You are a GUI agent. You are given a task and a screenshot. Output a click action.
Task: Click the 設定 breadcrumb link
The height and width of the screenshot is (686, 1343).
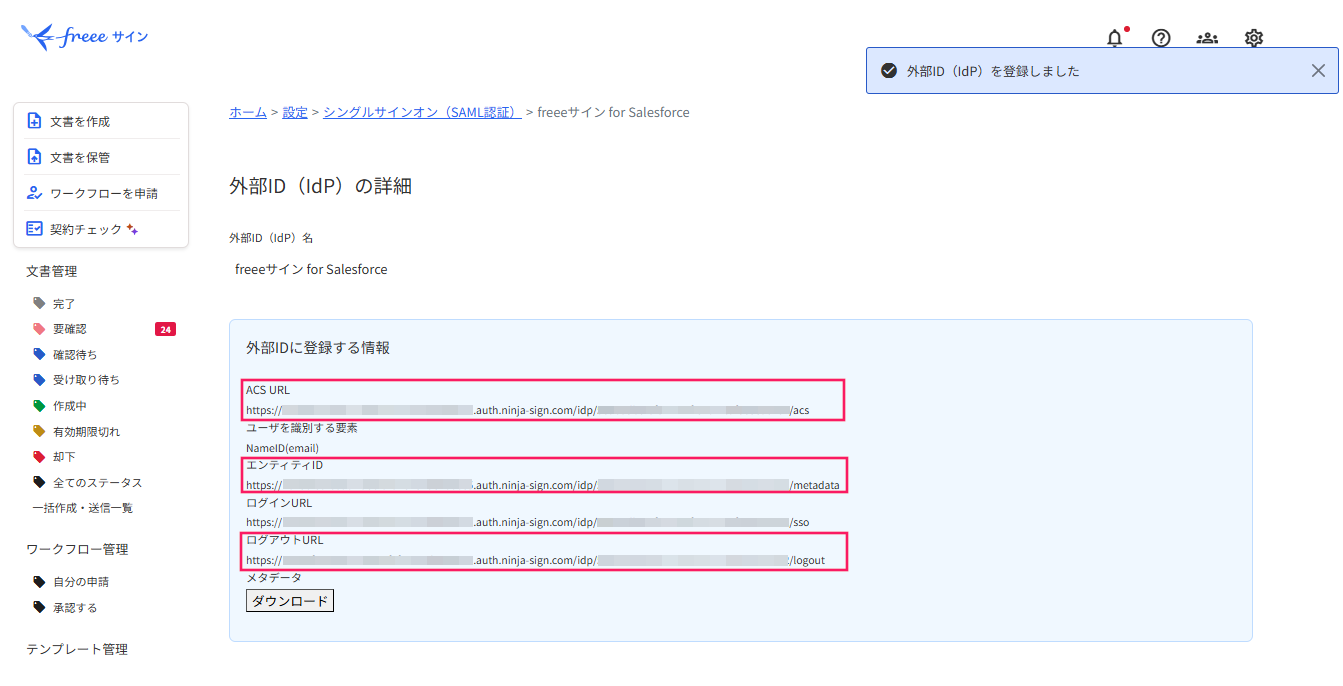(295, 112)
